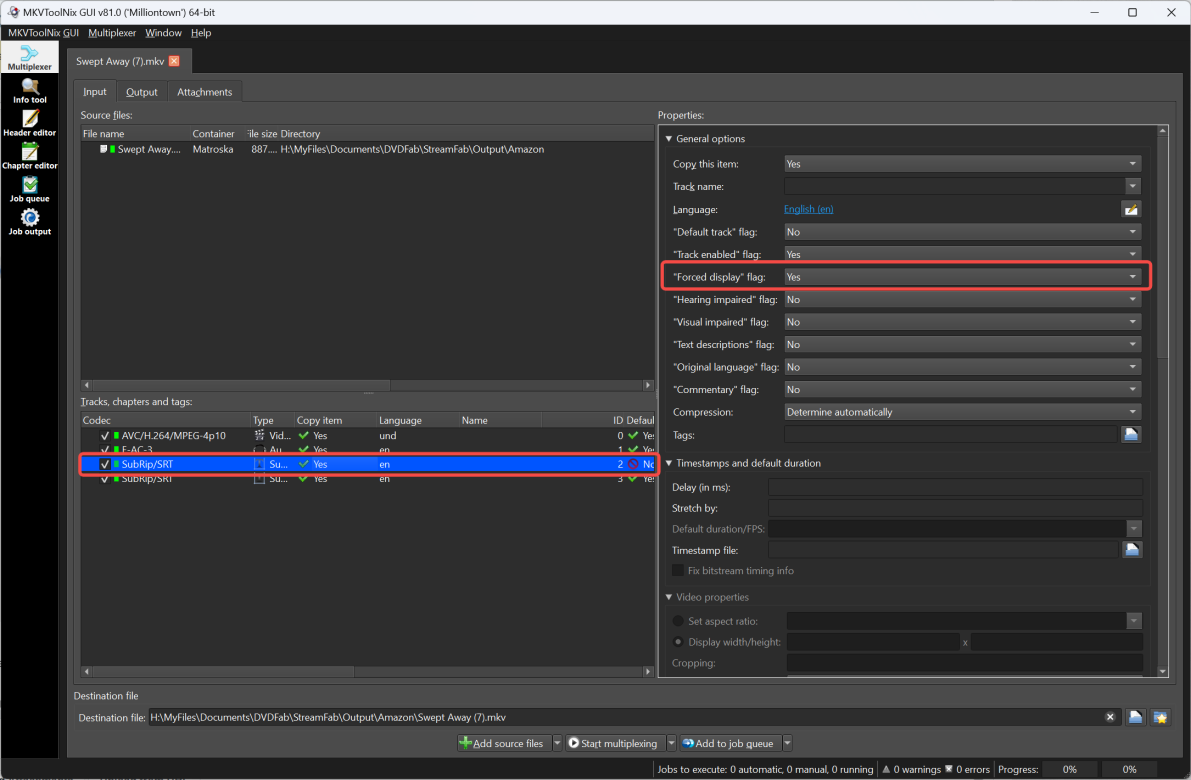
Task: Collapse the General options section
Action: pos(669,139)
